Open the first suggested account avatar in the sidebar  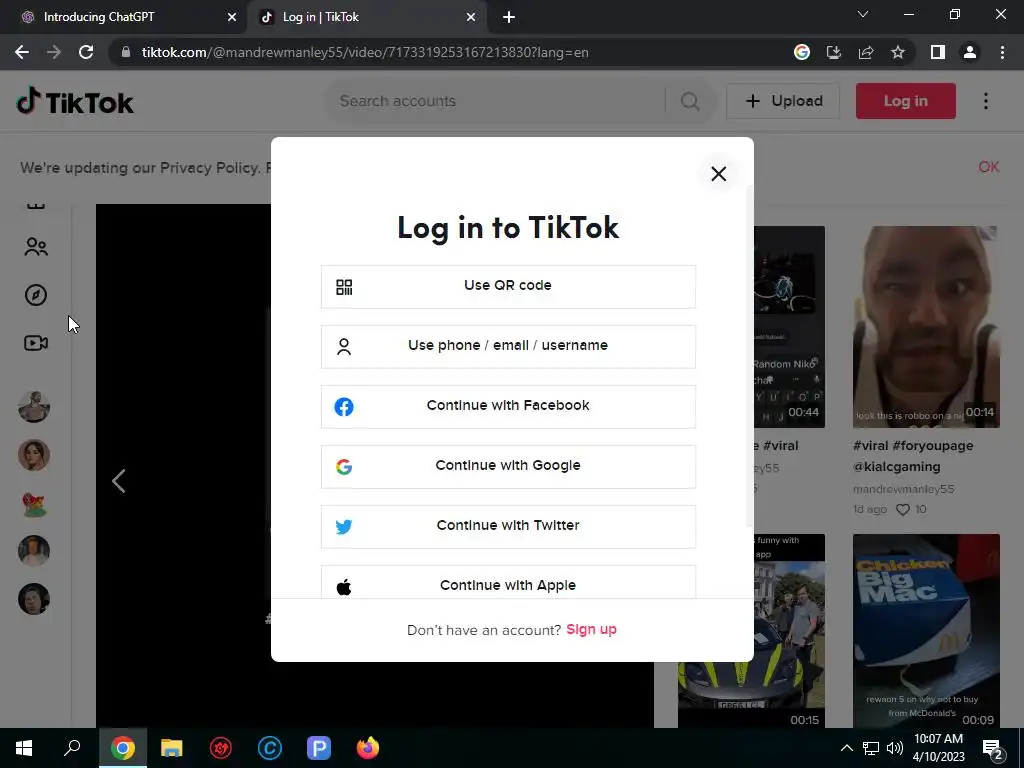(x=34, y=408)
